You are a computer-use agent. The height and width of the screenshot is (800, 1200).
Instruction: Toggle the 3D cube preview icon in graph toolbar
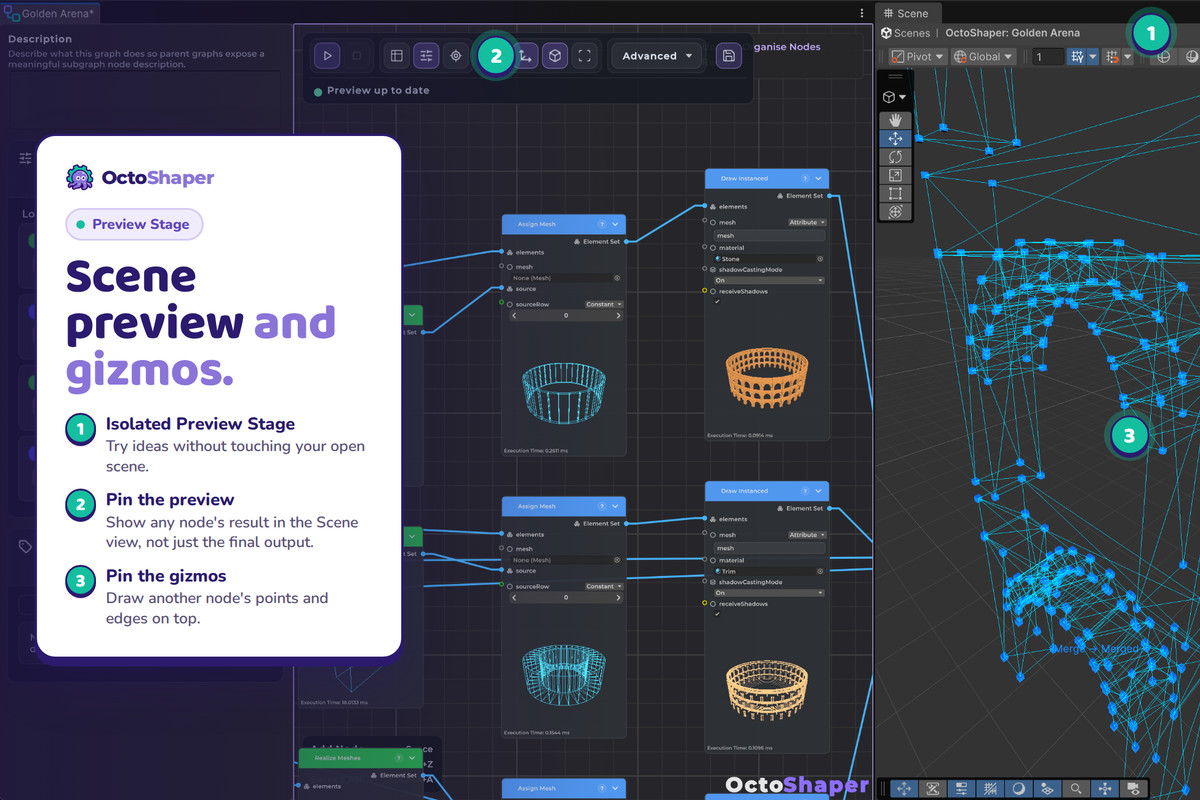(554, 56)
